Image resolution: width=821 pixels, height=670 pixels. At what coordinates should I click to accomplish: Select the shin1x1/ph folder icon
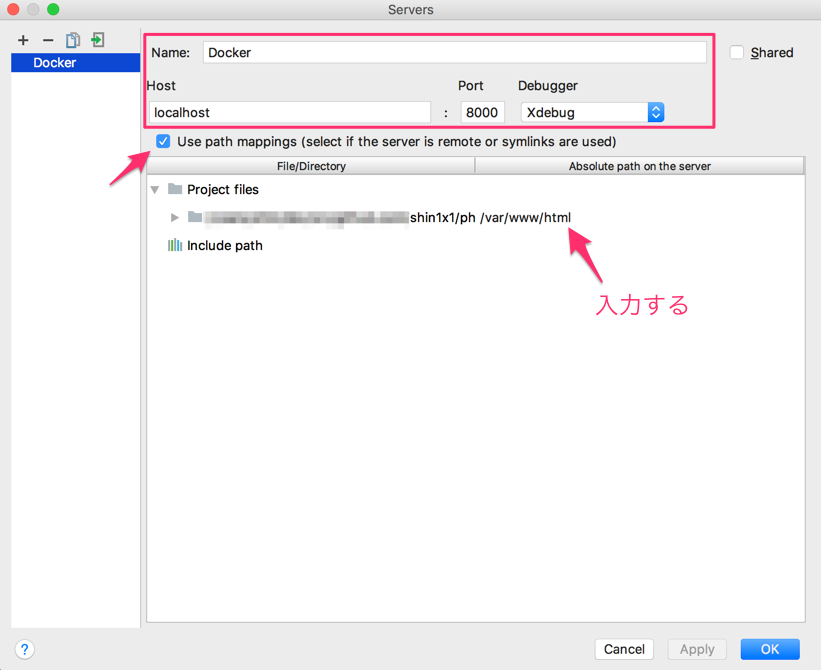tap(196, 217)
